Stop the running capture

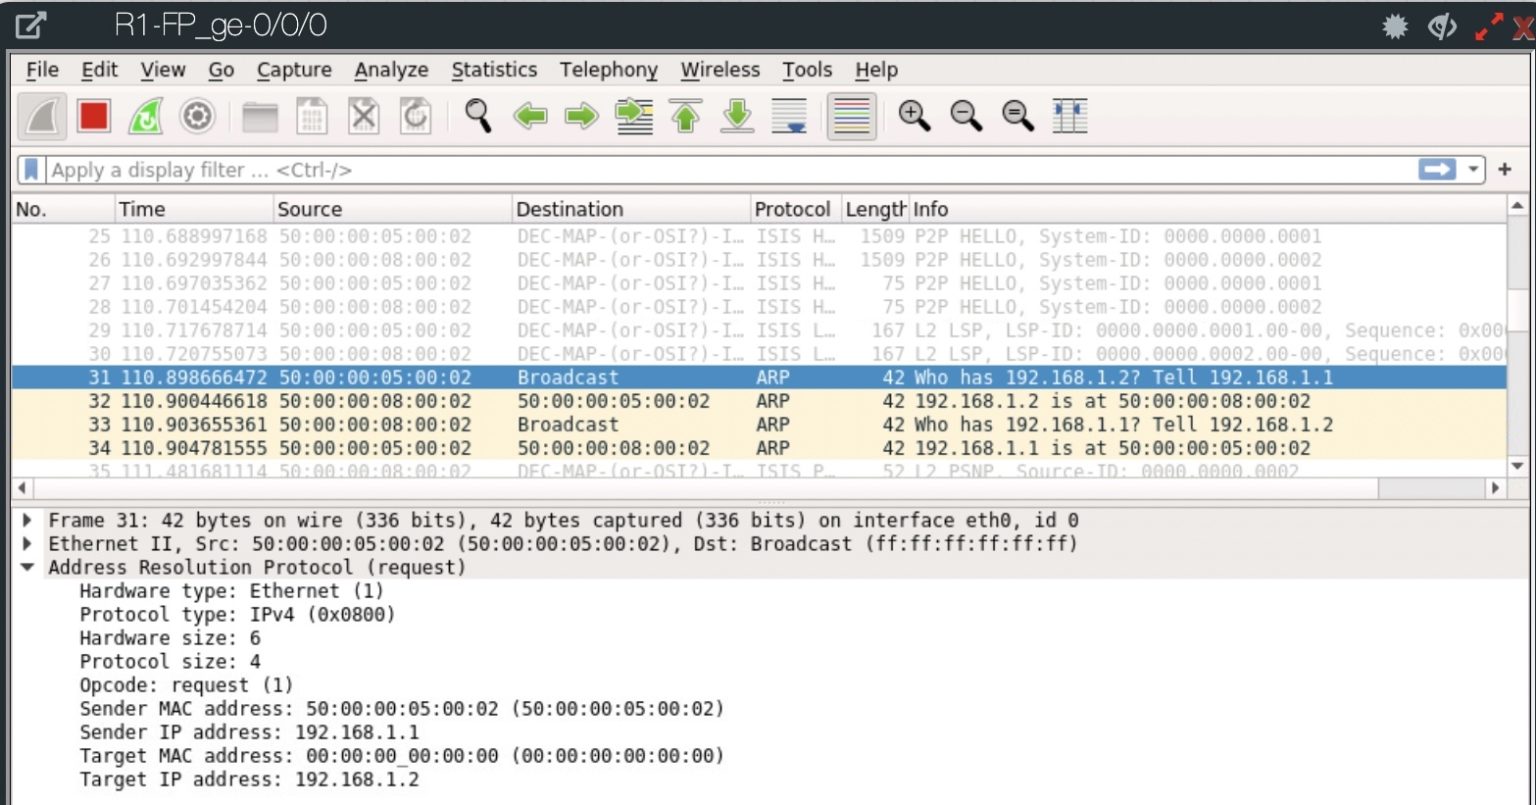pos(95,116)
